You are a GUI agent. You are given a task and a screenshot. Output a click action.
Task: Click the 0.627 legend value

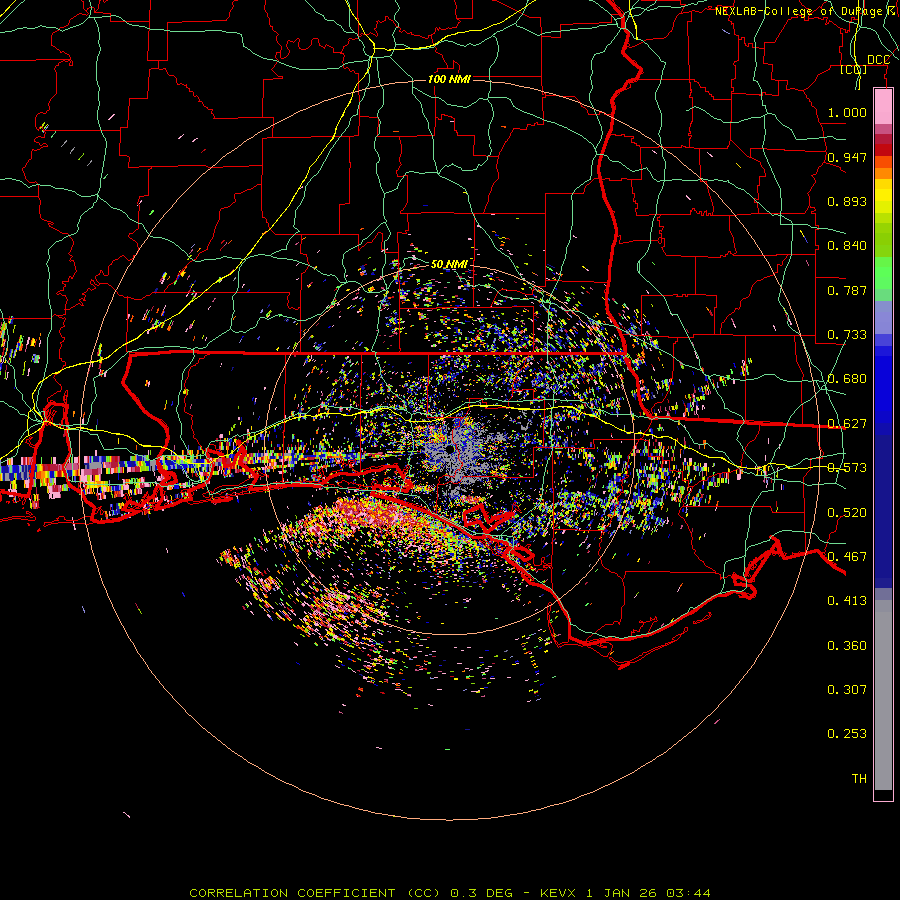[x=847, y=424]
